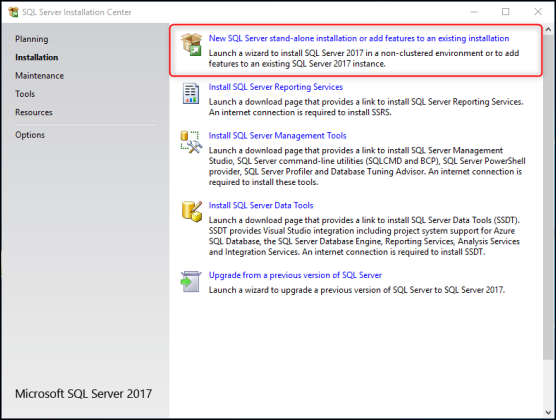Close the SQL Server Installation Center window
The height and width of the screenshot is (420, 556).
click(x=538, y=12)
